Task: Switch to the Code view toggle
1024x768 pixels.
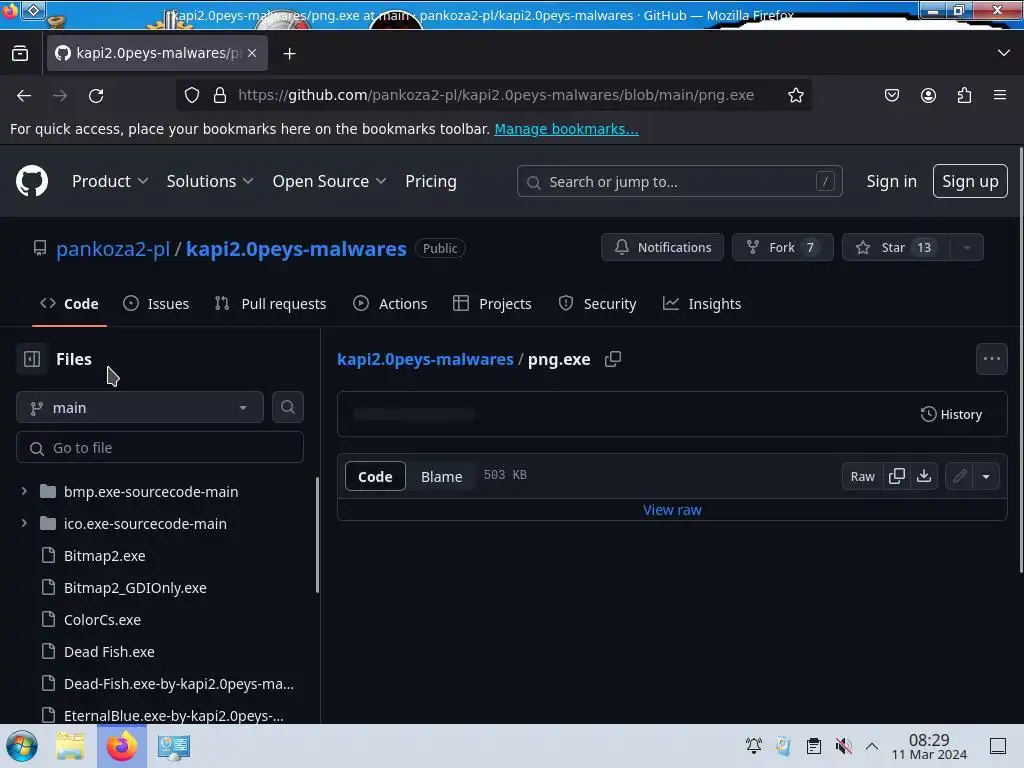Action: [x=375, y=476]
